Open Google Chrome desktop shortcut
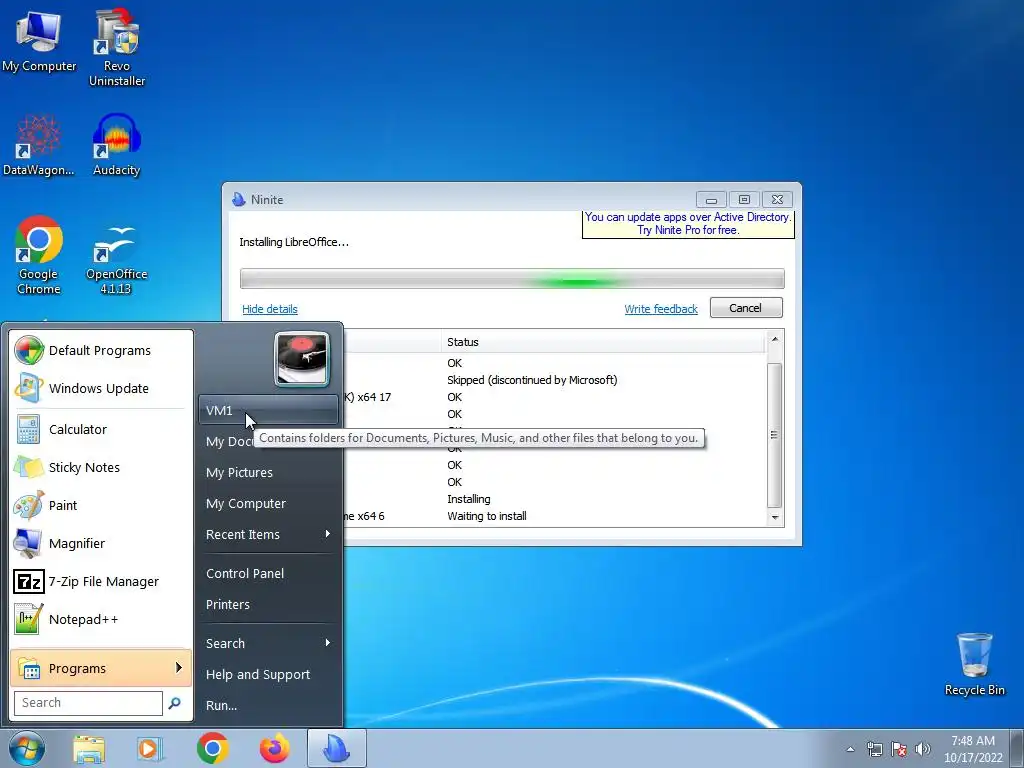1024x768 pixels. (x=39, y=255)
